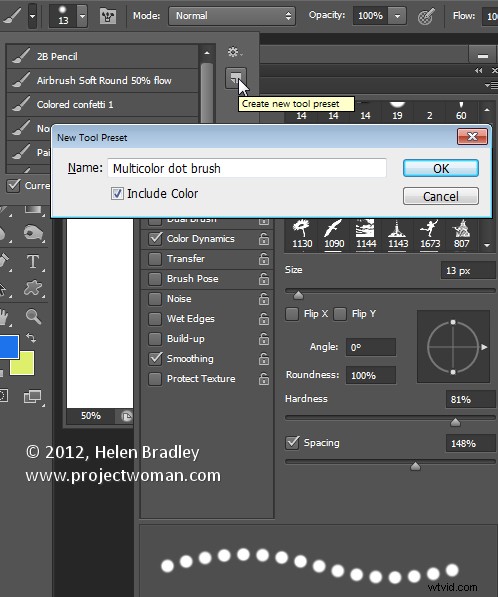Click the Spacing slider handle

coord(415,466)
